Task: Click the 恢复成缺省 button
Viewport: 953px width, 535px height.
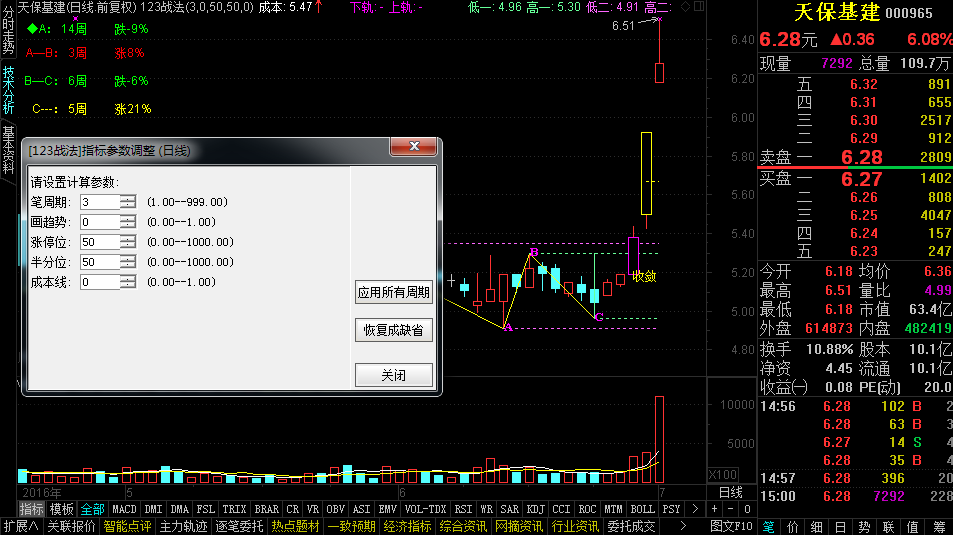Action: point(394,330)
